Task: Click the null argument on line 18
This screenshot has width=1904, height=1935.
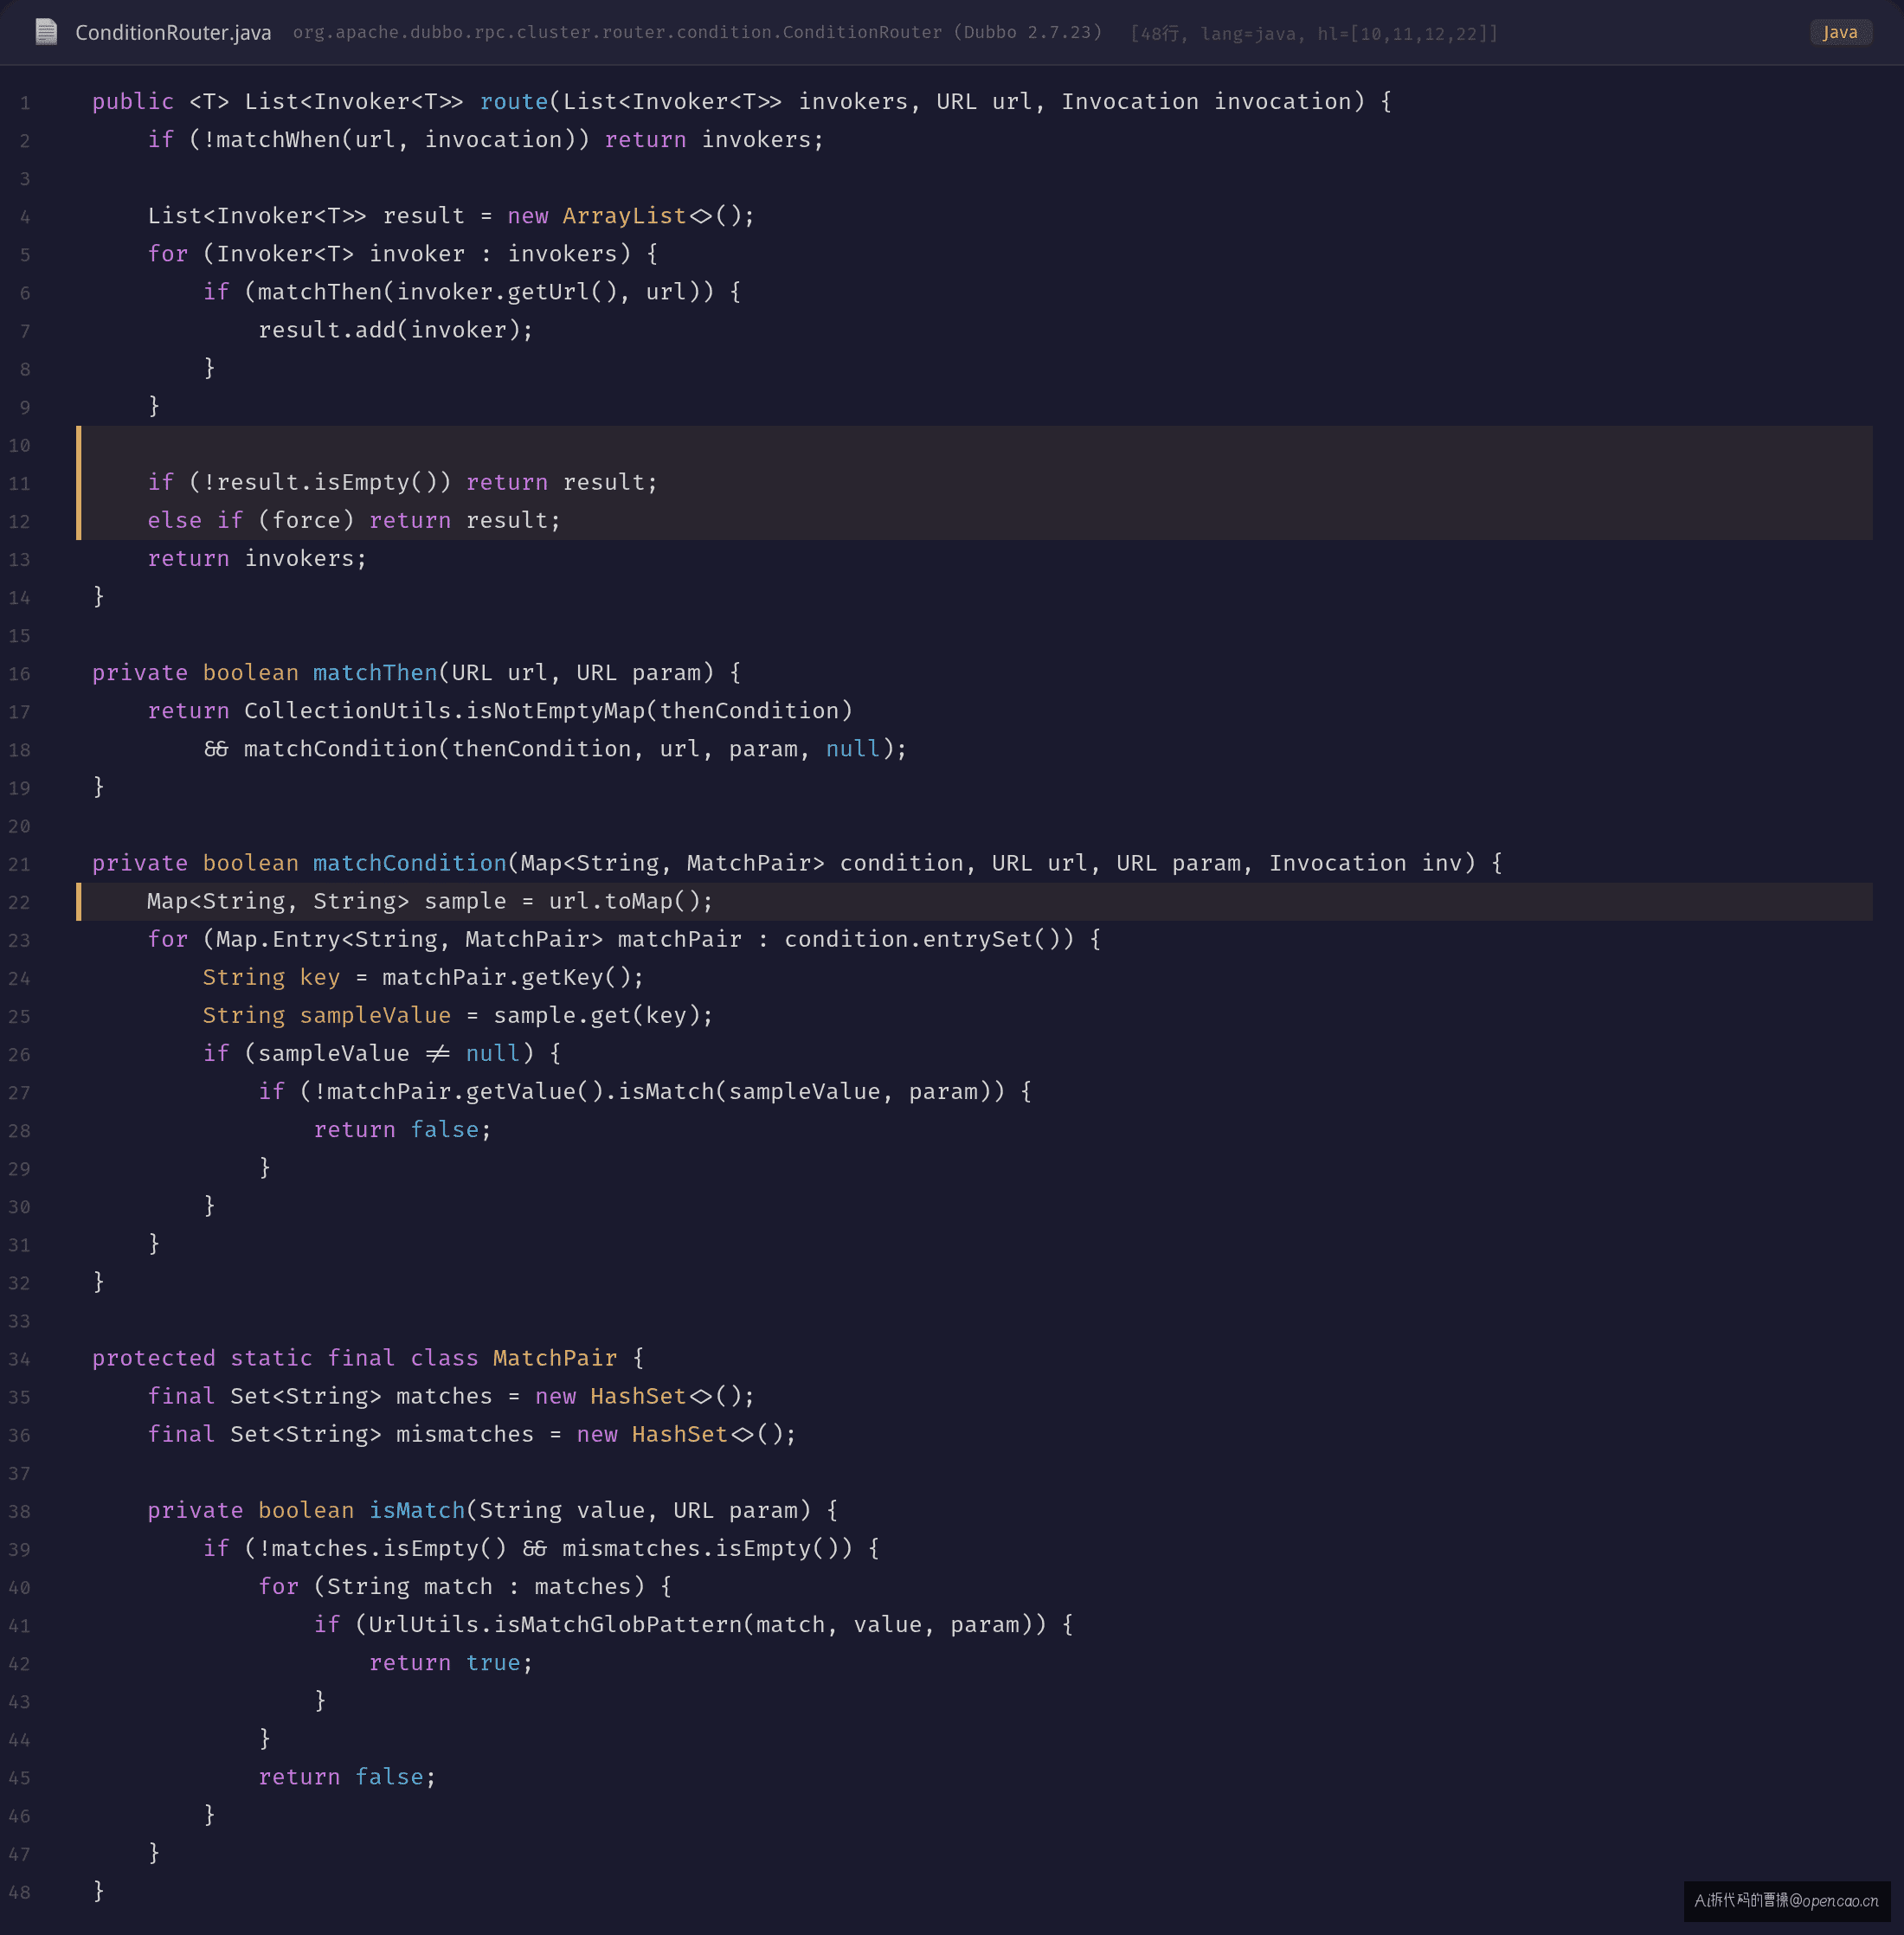Action: coord(853,748)
